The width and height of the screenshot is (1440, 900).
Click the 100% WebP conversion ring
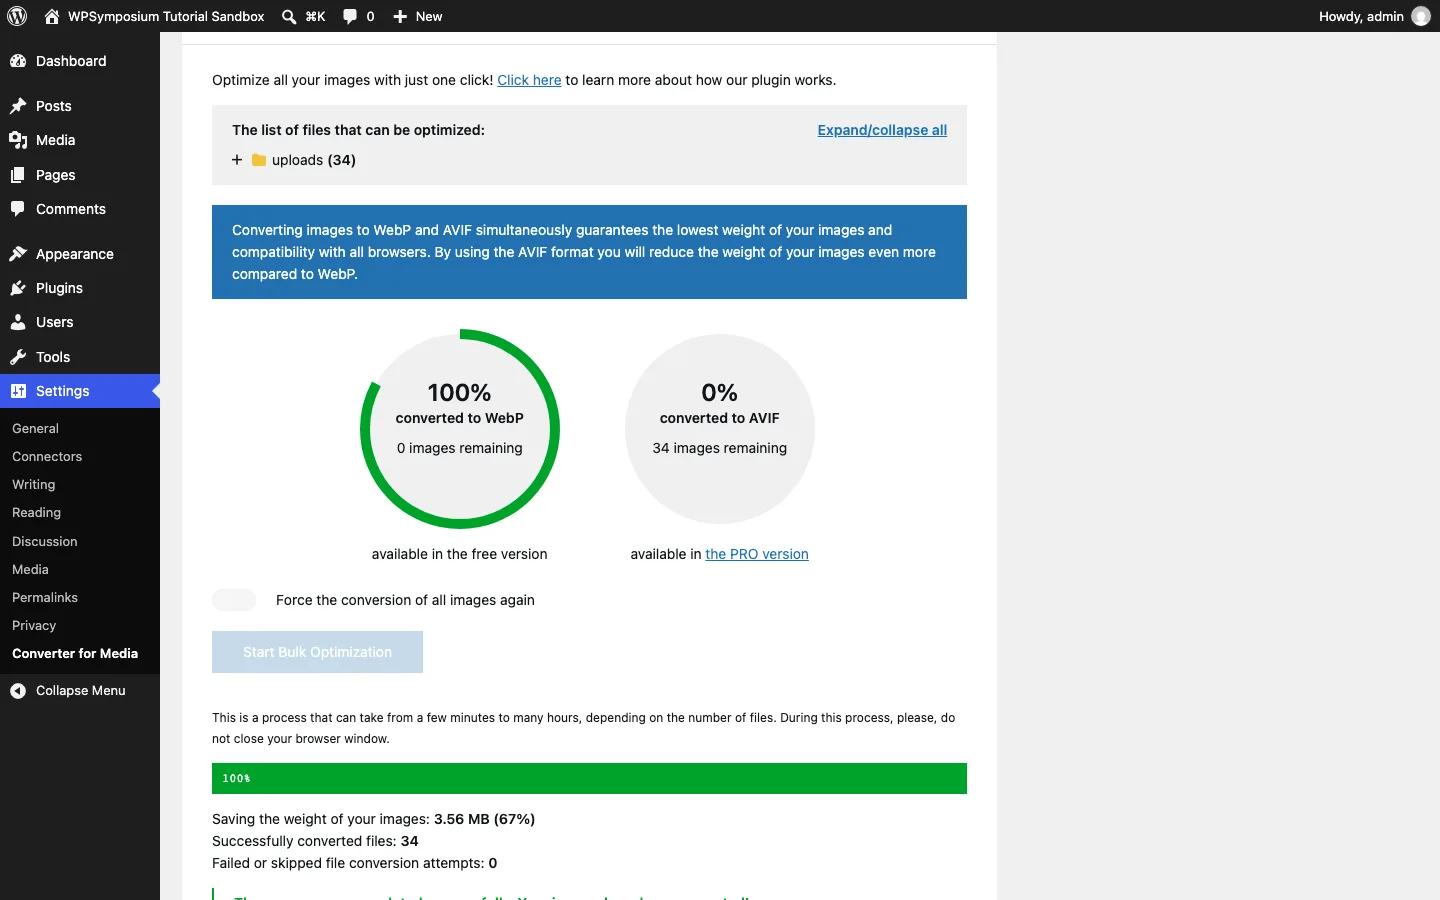(460, 429)
